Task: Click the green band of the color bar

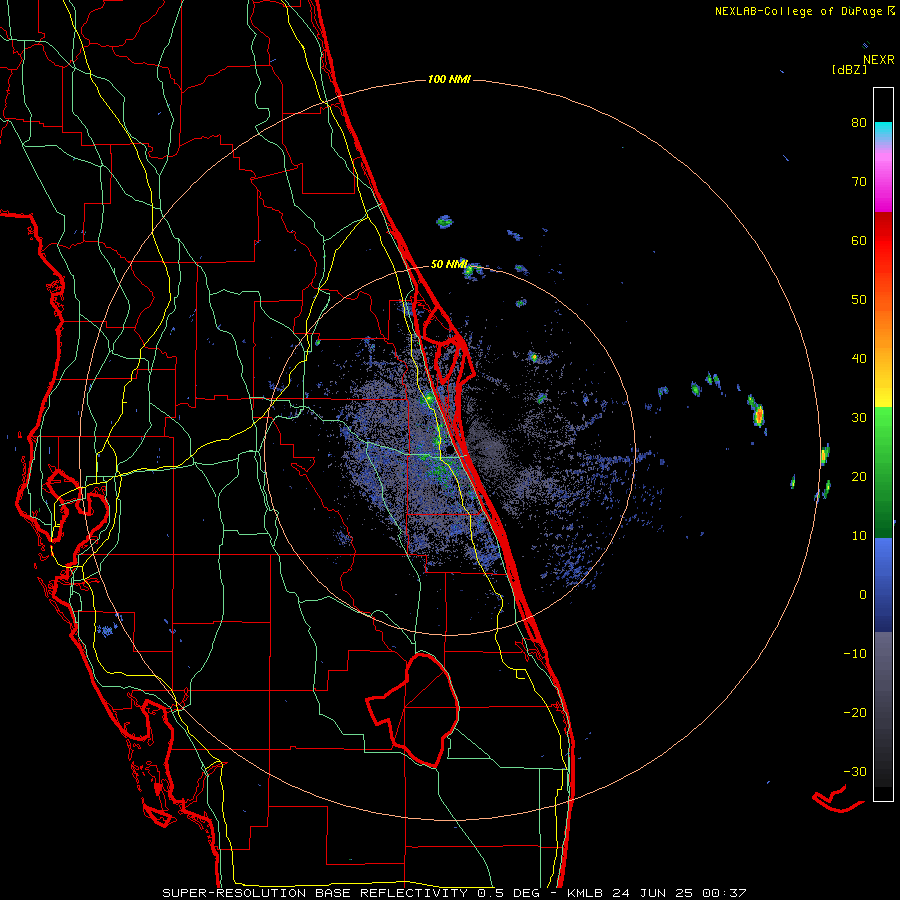Action: (883, 472)
